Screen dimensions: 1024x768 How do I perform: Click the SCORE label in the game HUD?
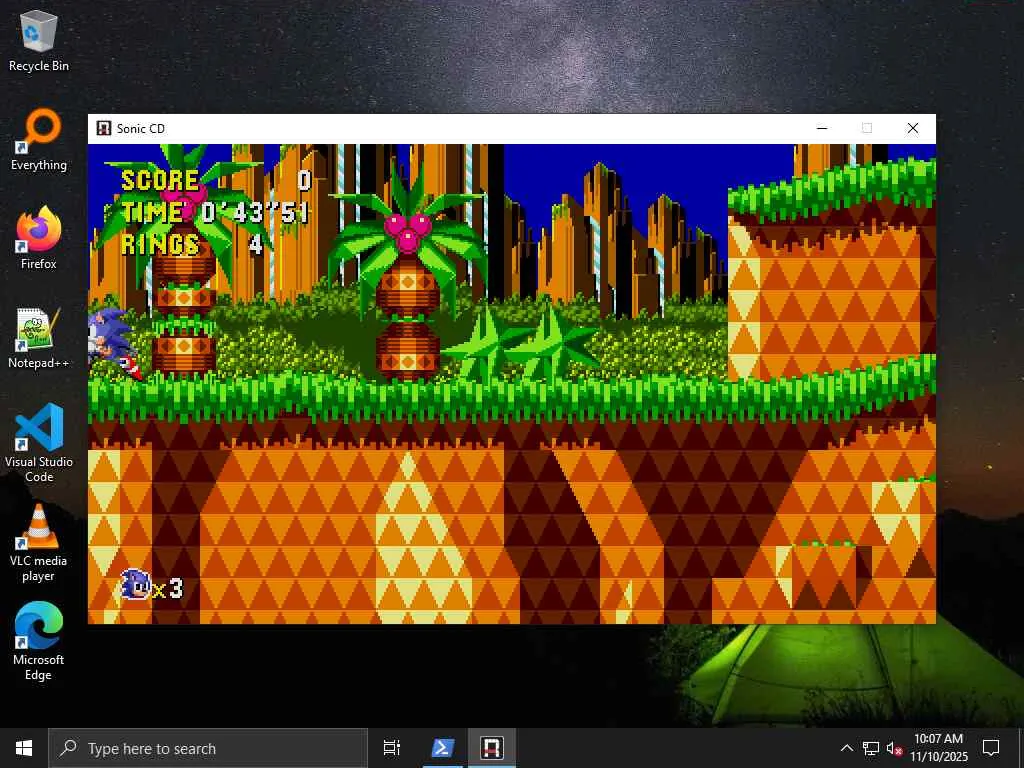click(160, 181)
